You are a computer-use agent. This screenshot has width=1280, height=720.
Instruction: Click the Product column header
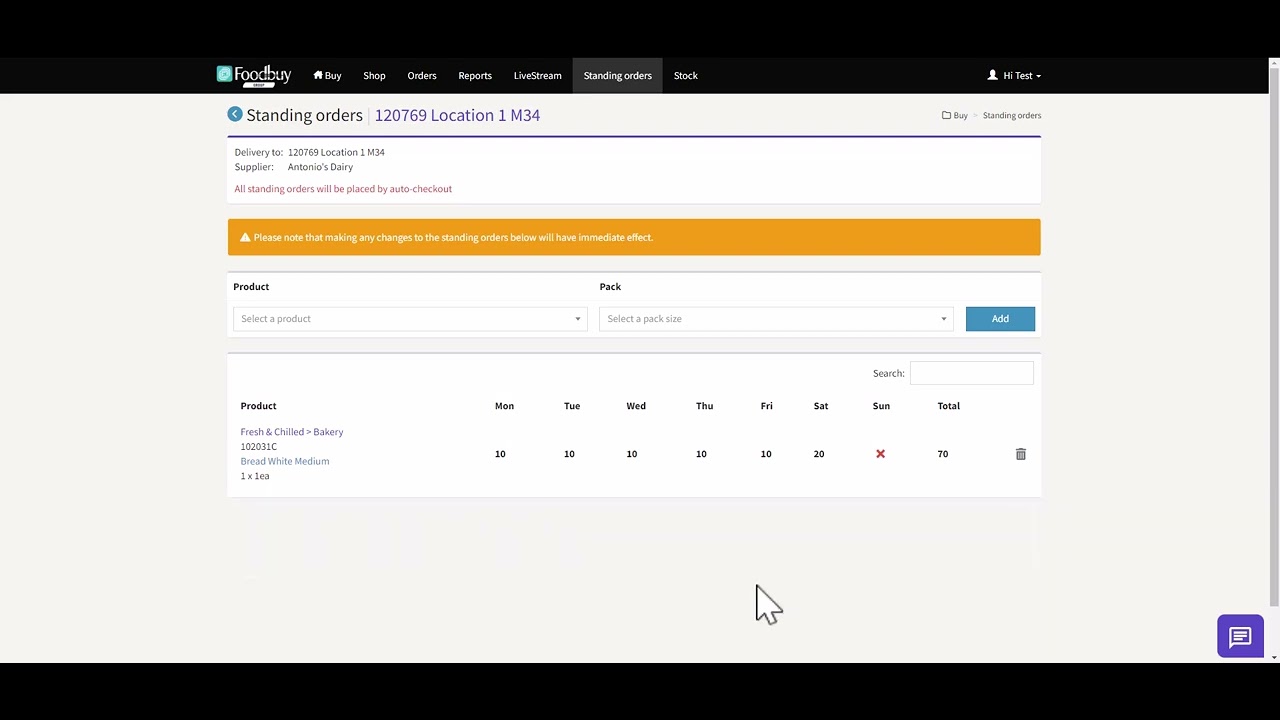(259, 406)
